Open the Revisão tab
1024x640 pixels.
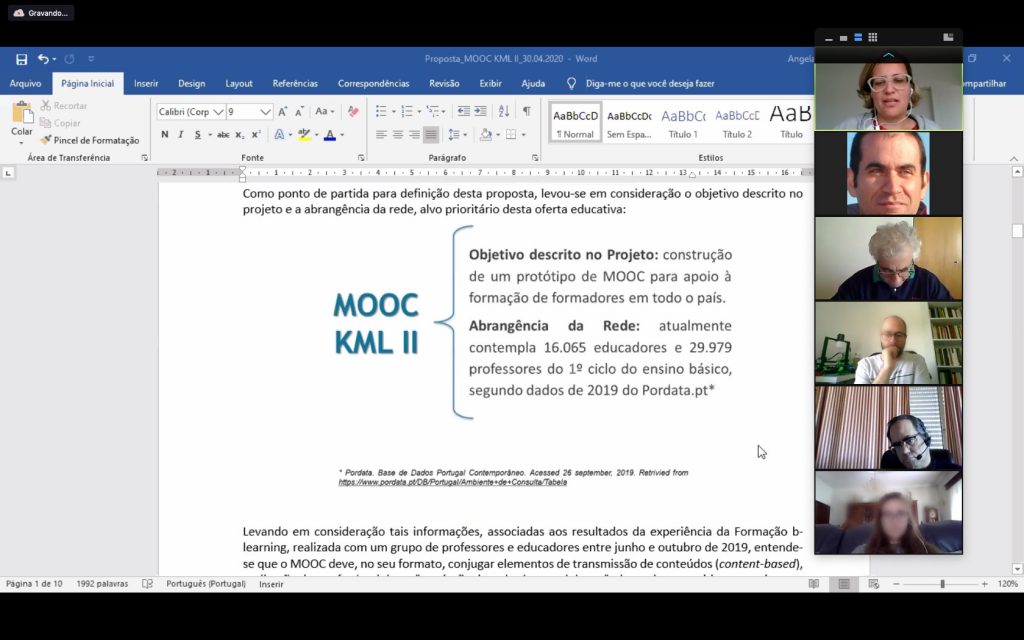pos(444,84)
